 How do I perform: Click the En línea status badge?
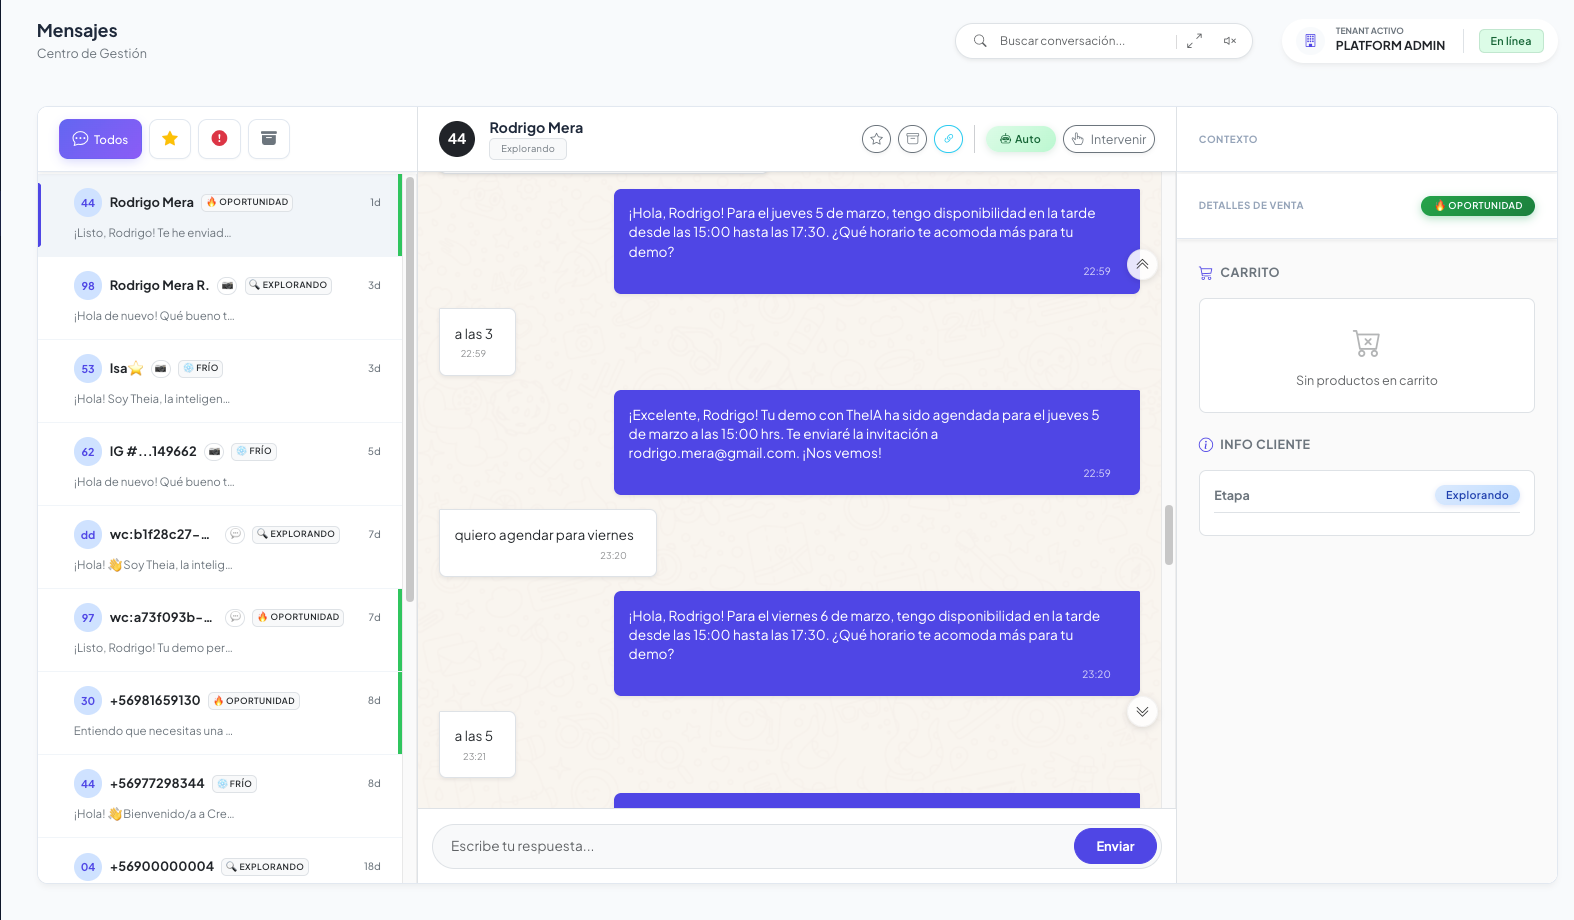[x=1511, y=41]
